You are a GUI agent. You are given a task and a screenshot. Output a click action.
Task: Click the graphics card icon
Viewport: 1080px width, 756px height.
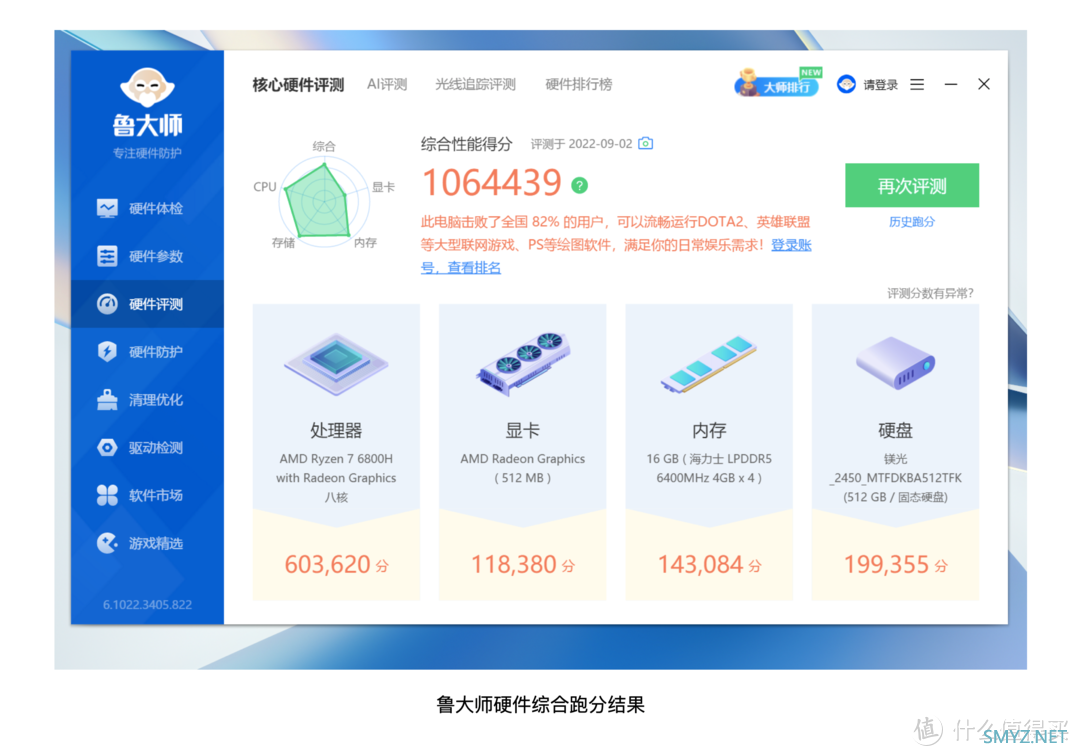coord(523,364)
